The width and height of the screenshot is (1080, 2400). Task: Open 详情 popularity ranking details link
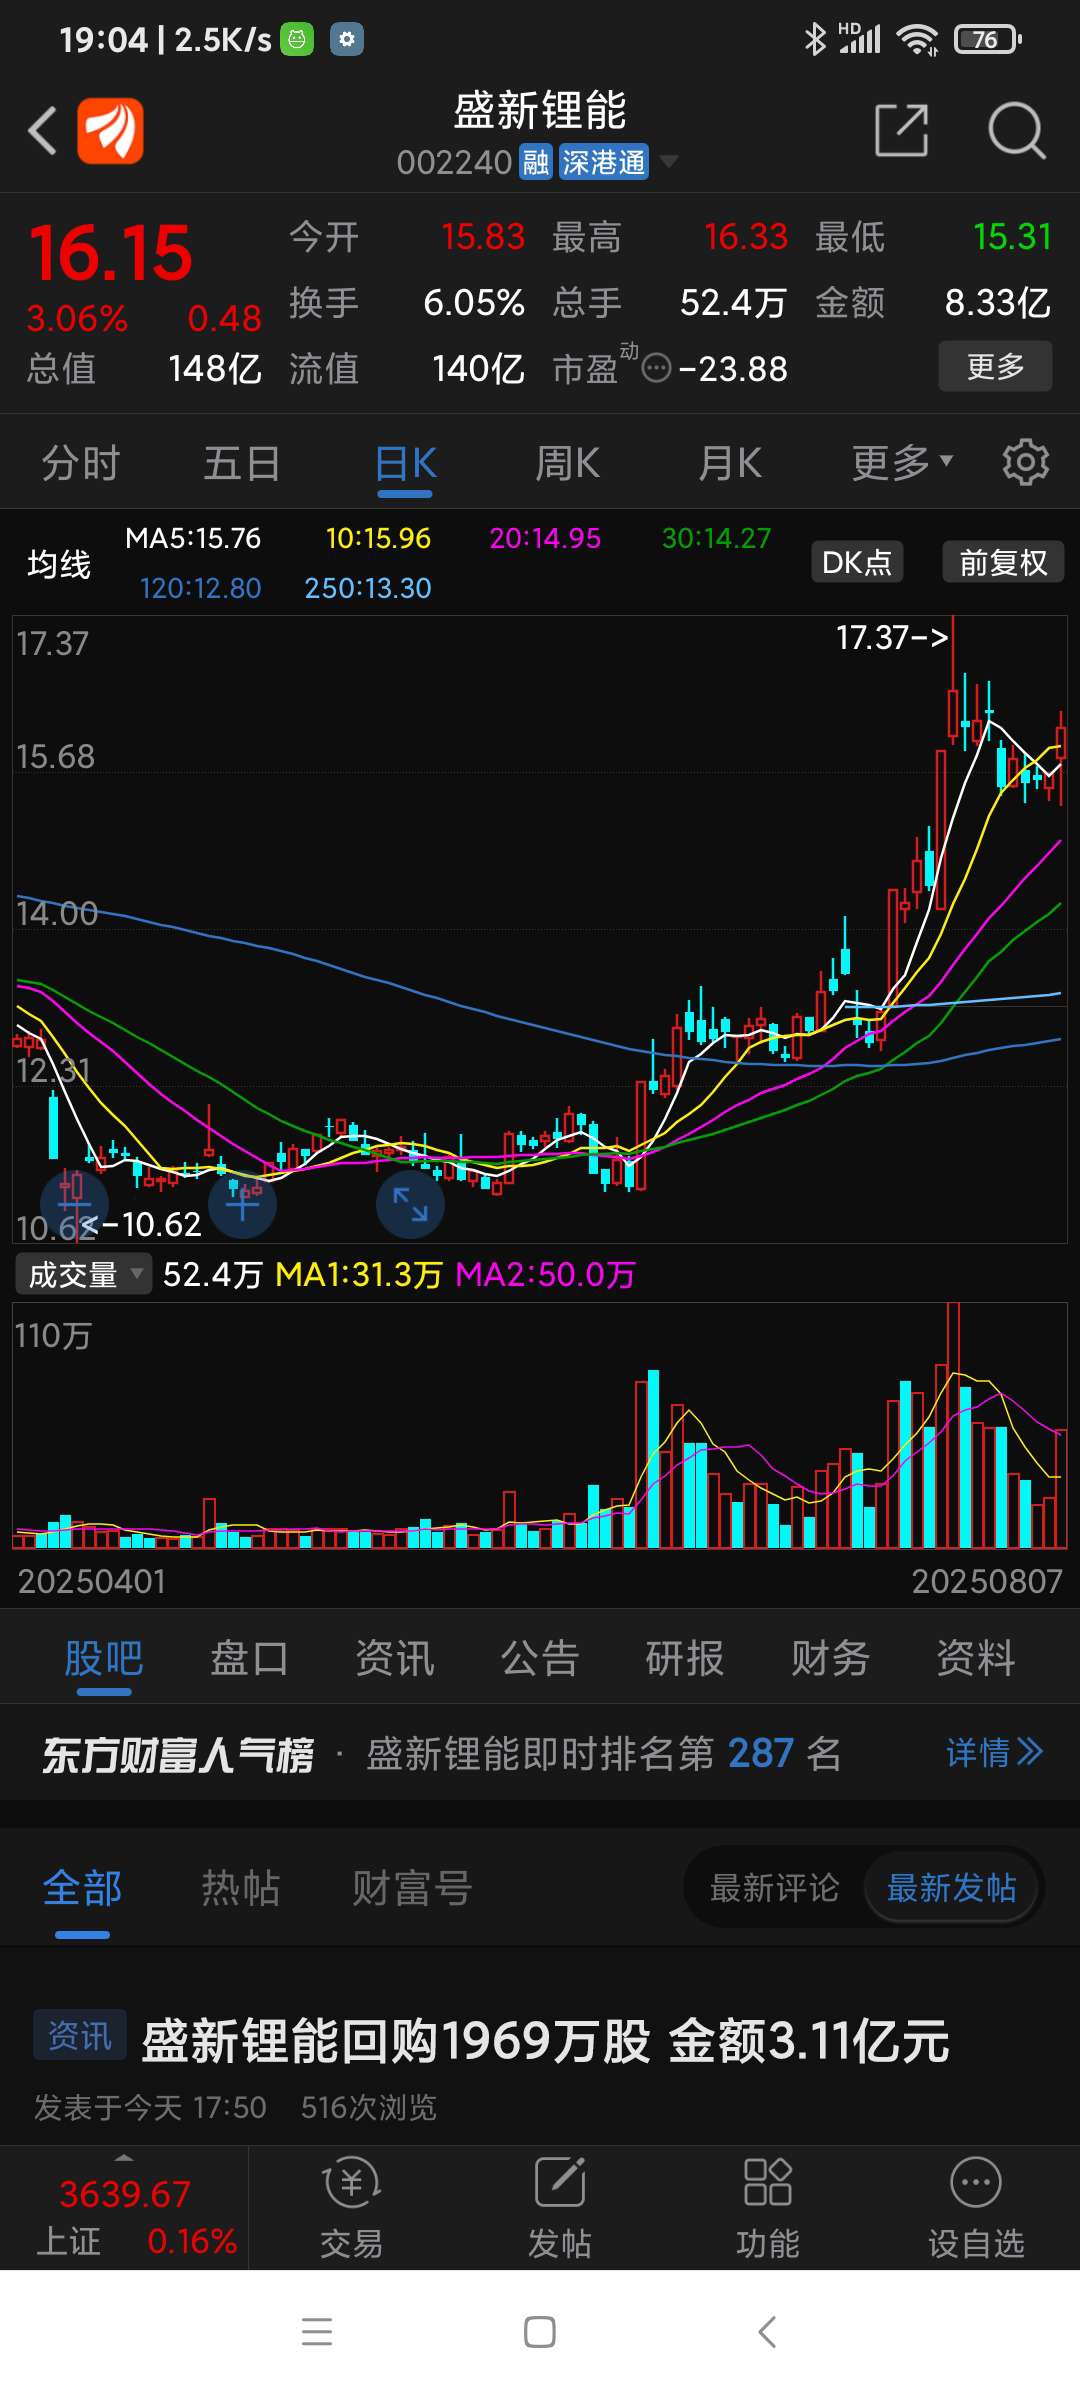(995, 1752)
